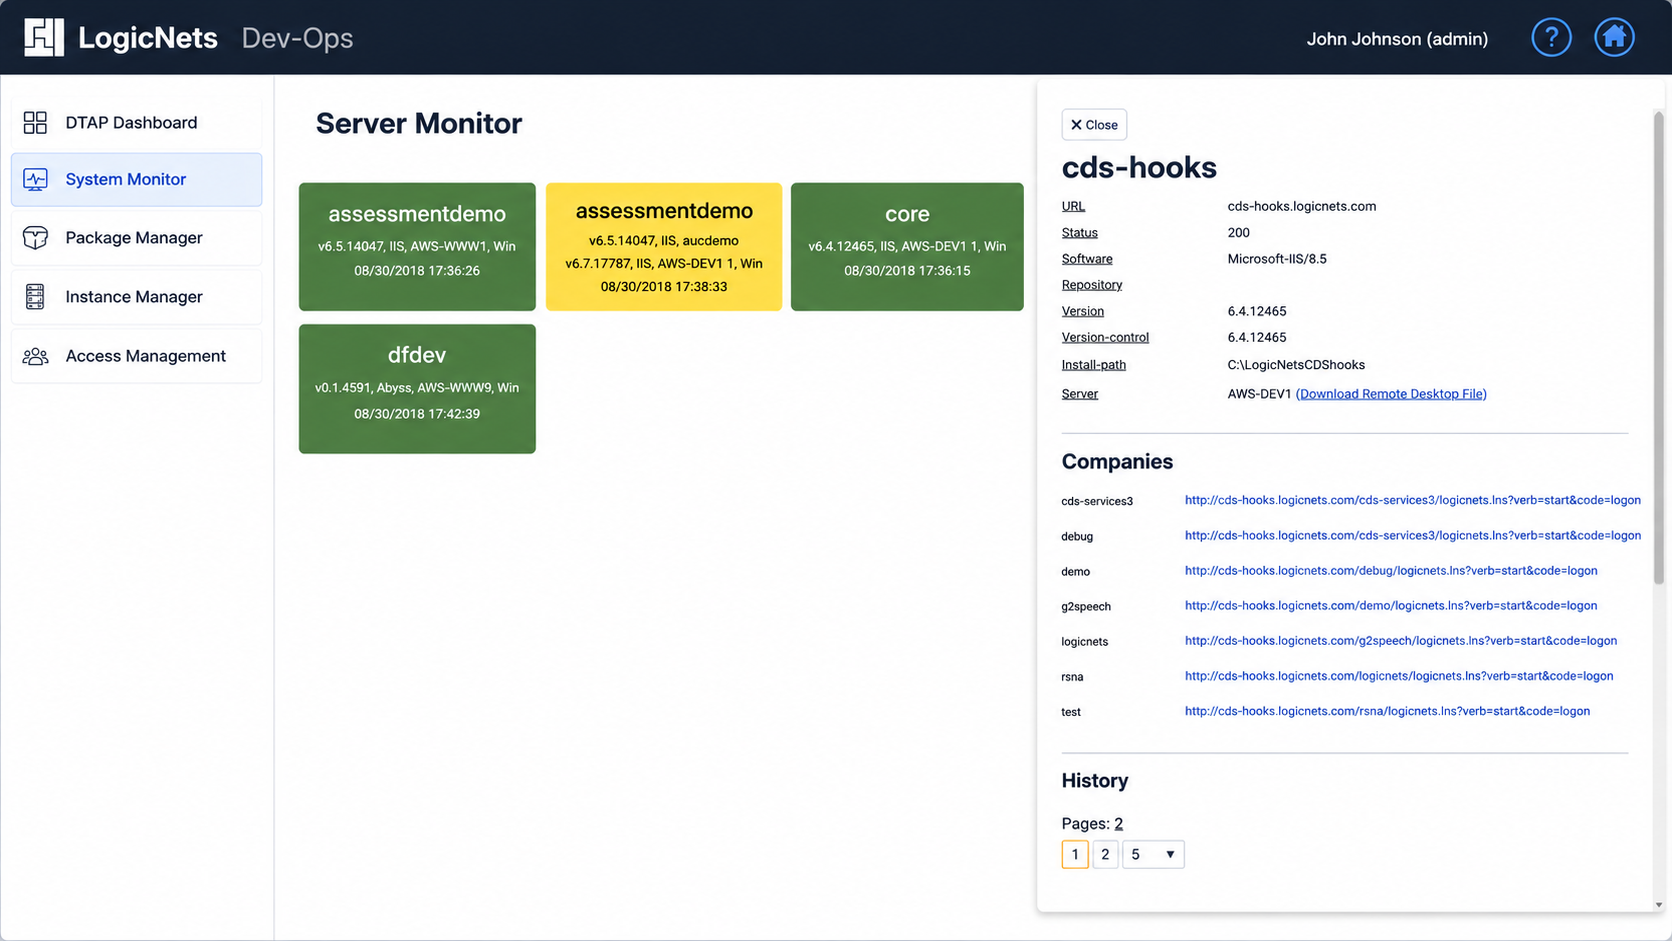1672x941 pixels.
Task: Click the underlined Status label
Action: pyautogui.click(x=1080, y=232)
